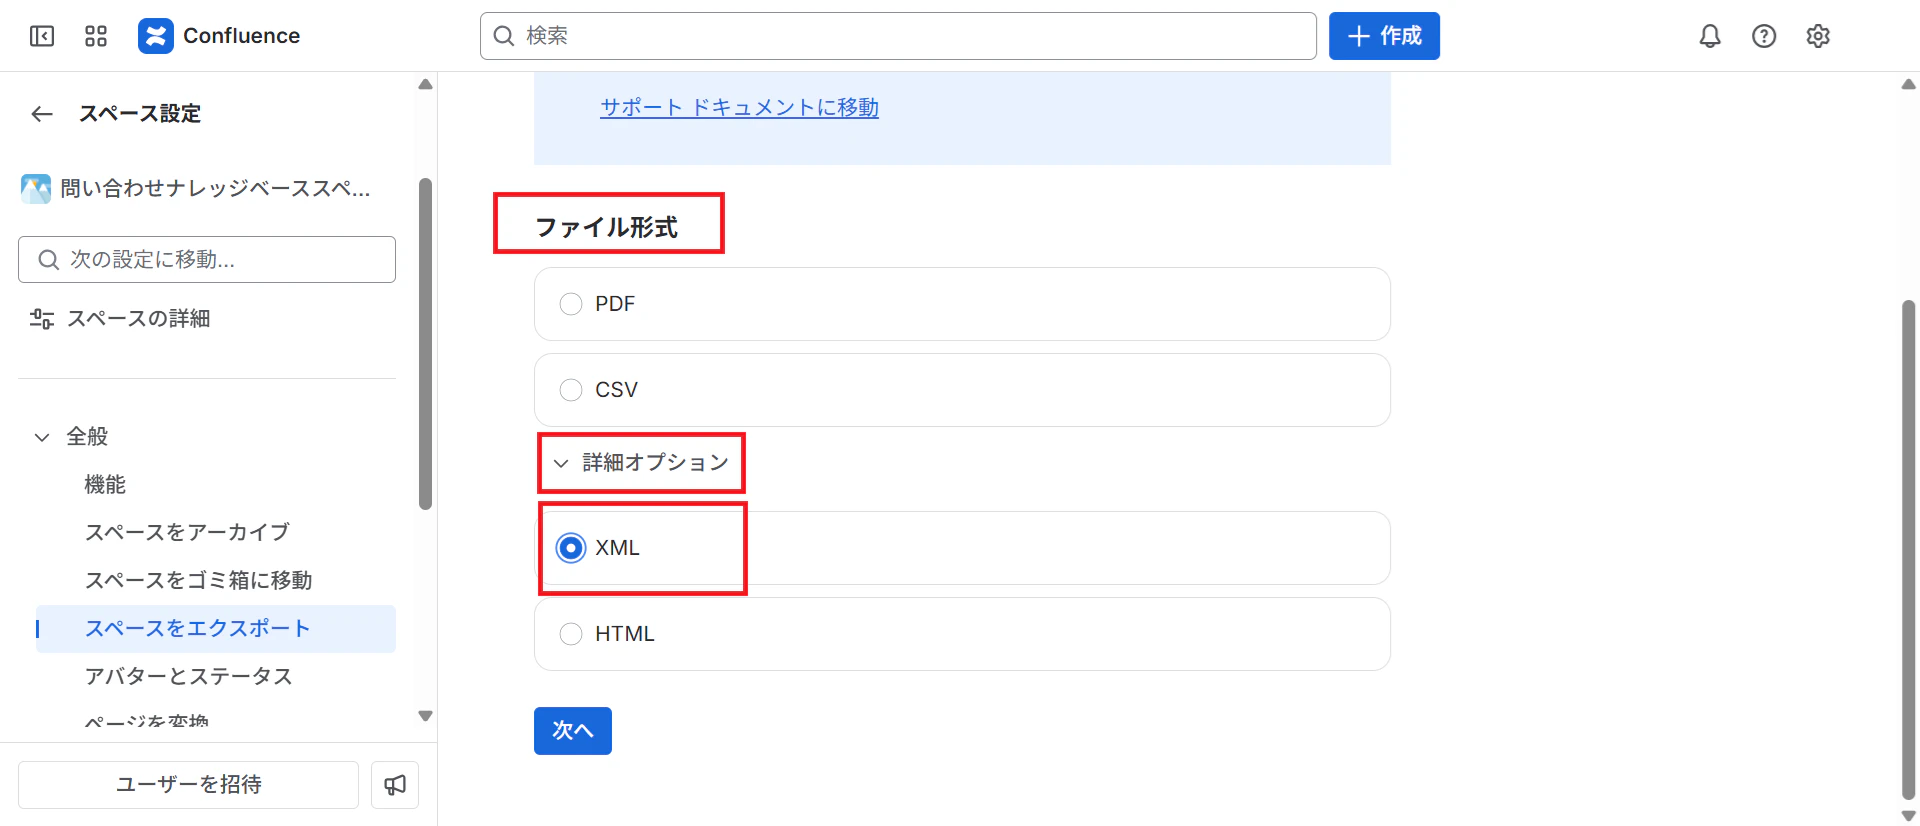Click the main page scrollbar thumb
The image size is (1920, 826).
pyautogui.click(x=1908, y=550)
